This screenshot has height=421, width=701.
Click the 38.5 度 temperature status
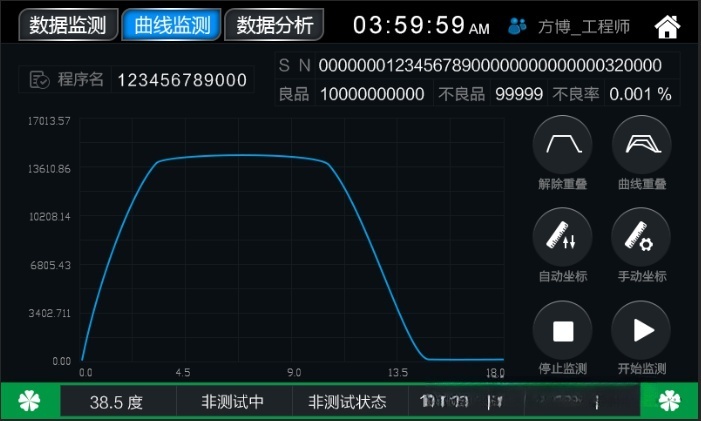click(x=117, y=402)
